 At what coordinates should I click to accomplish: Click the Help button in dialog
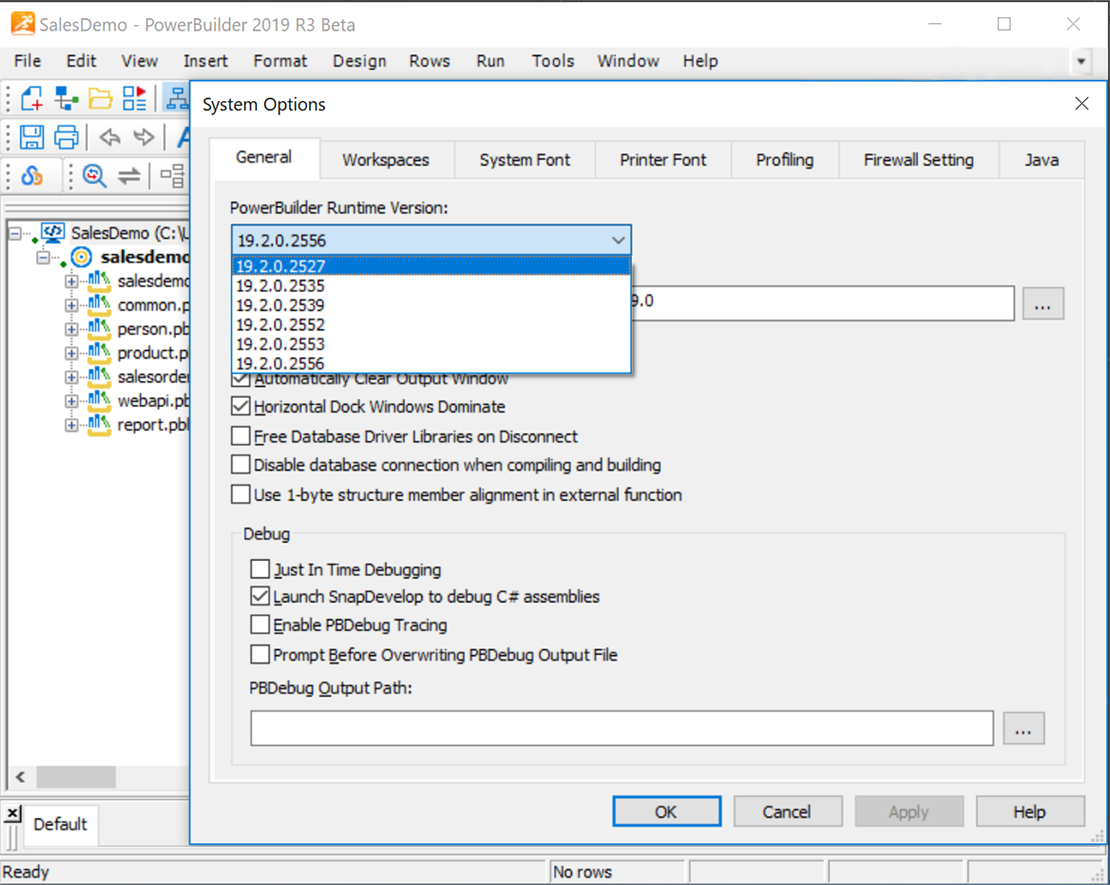tap(1029, 811)
